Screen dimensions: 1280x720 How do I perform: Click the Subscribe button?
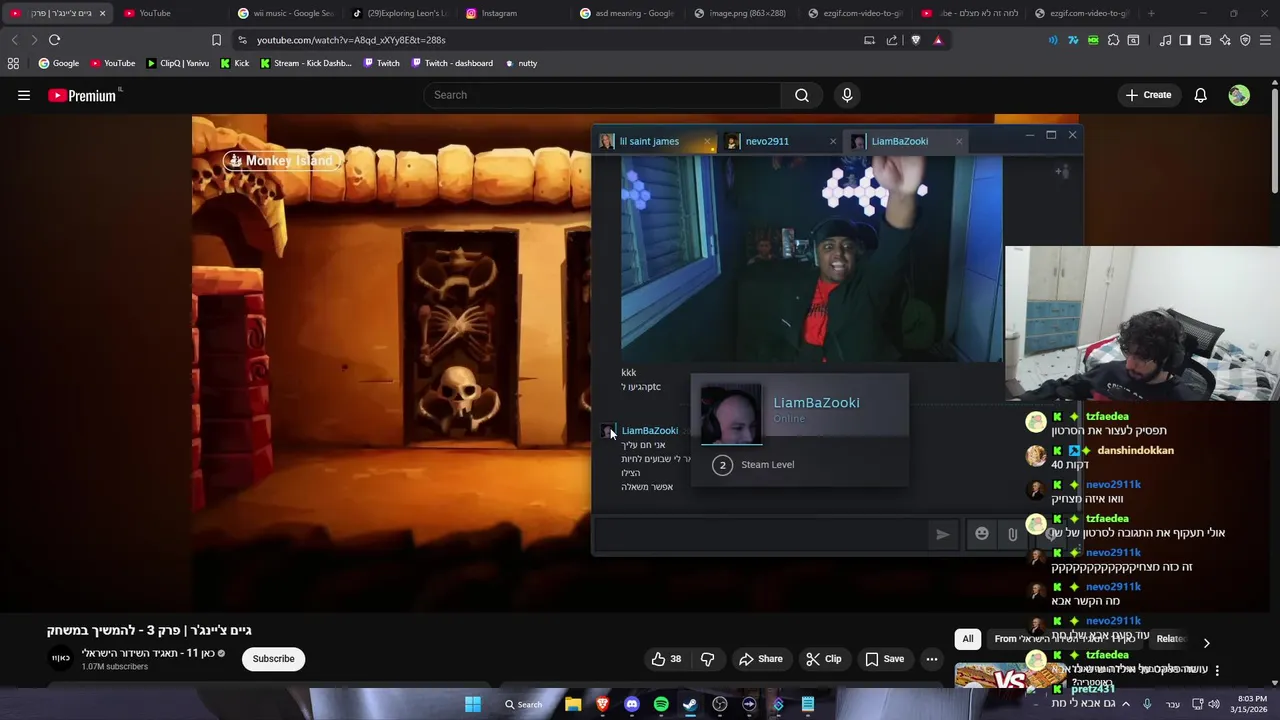[x=273, y=659]
